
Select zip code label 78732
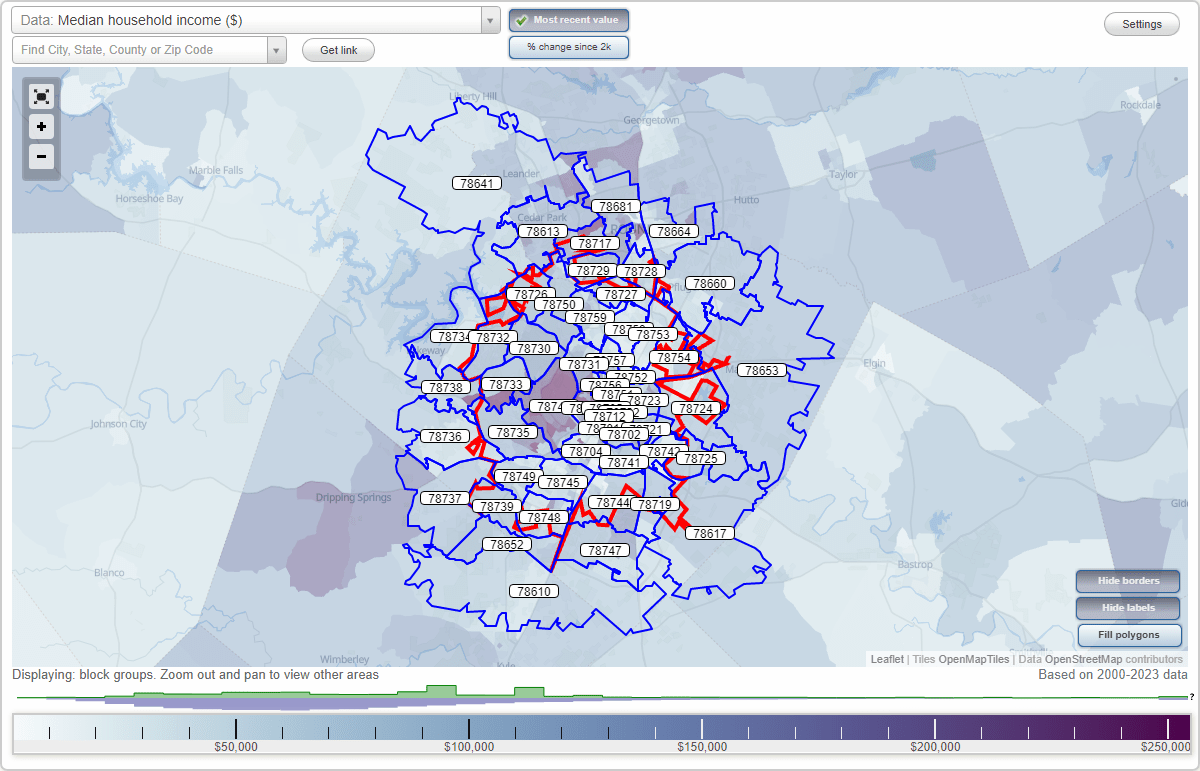[492, 337]
